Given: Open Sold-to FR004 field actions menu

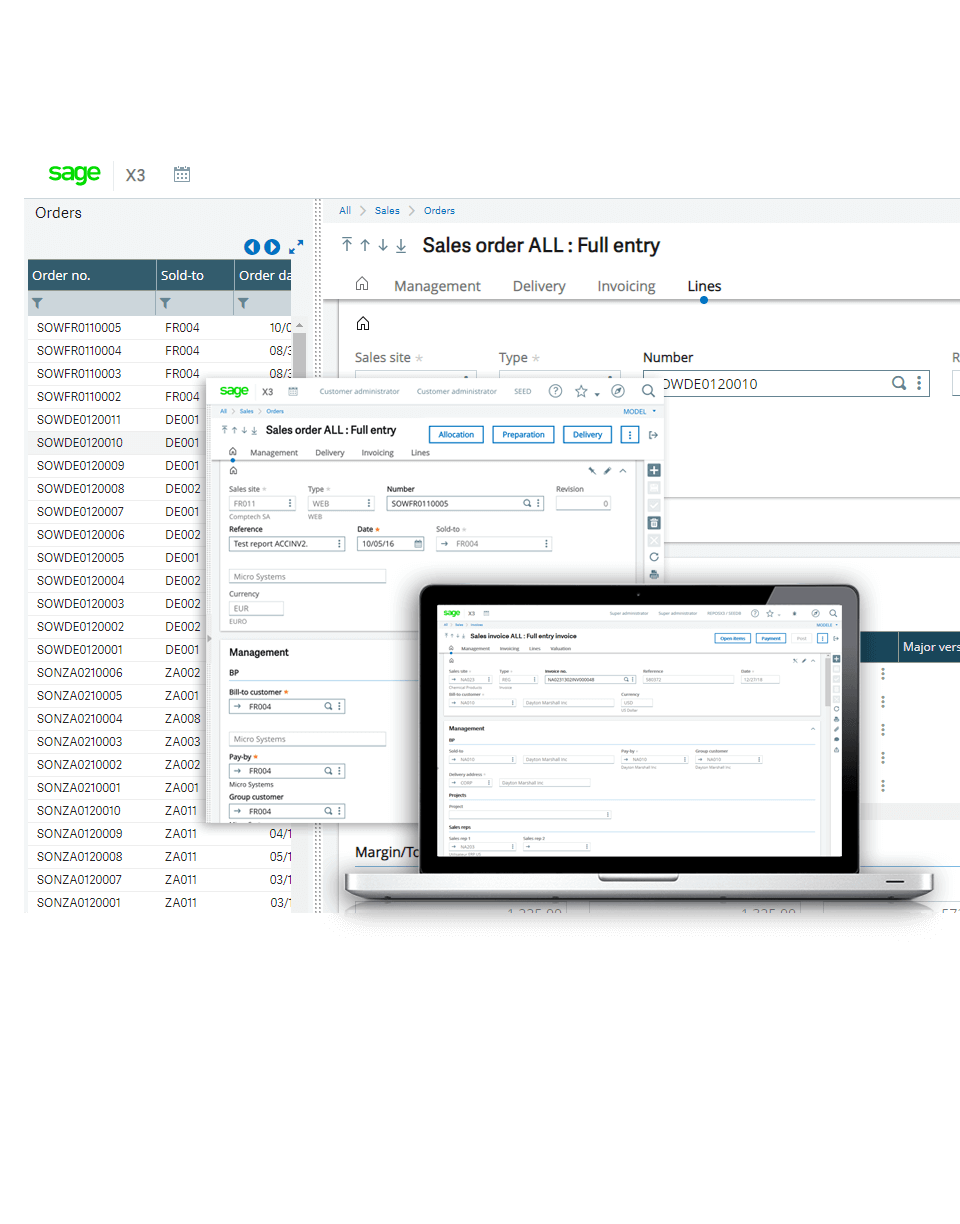Looking at the screenshot, I should [x=546, y=544].
